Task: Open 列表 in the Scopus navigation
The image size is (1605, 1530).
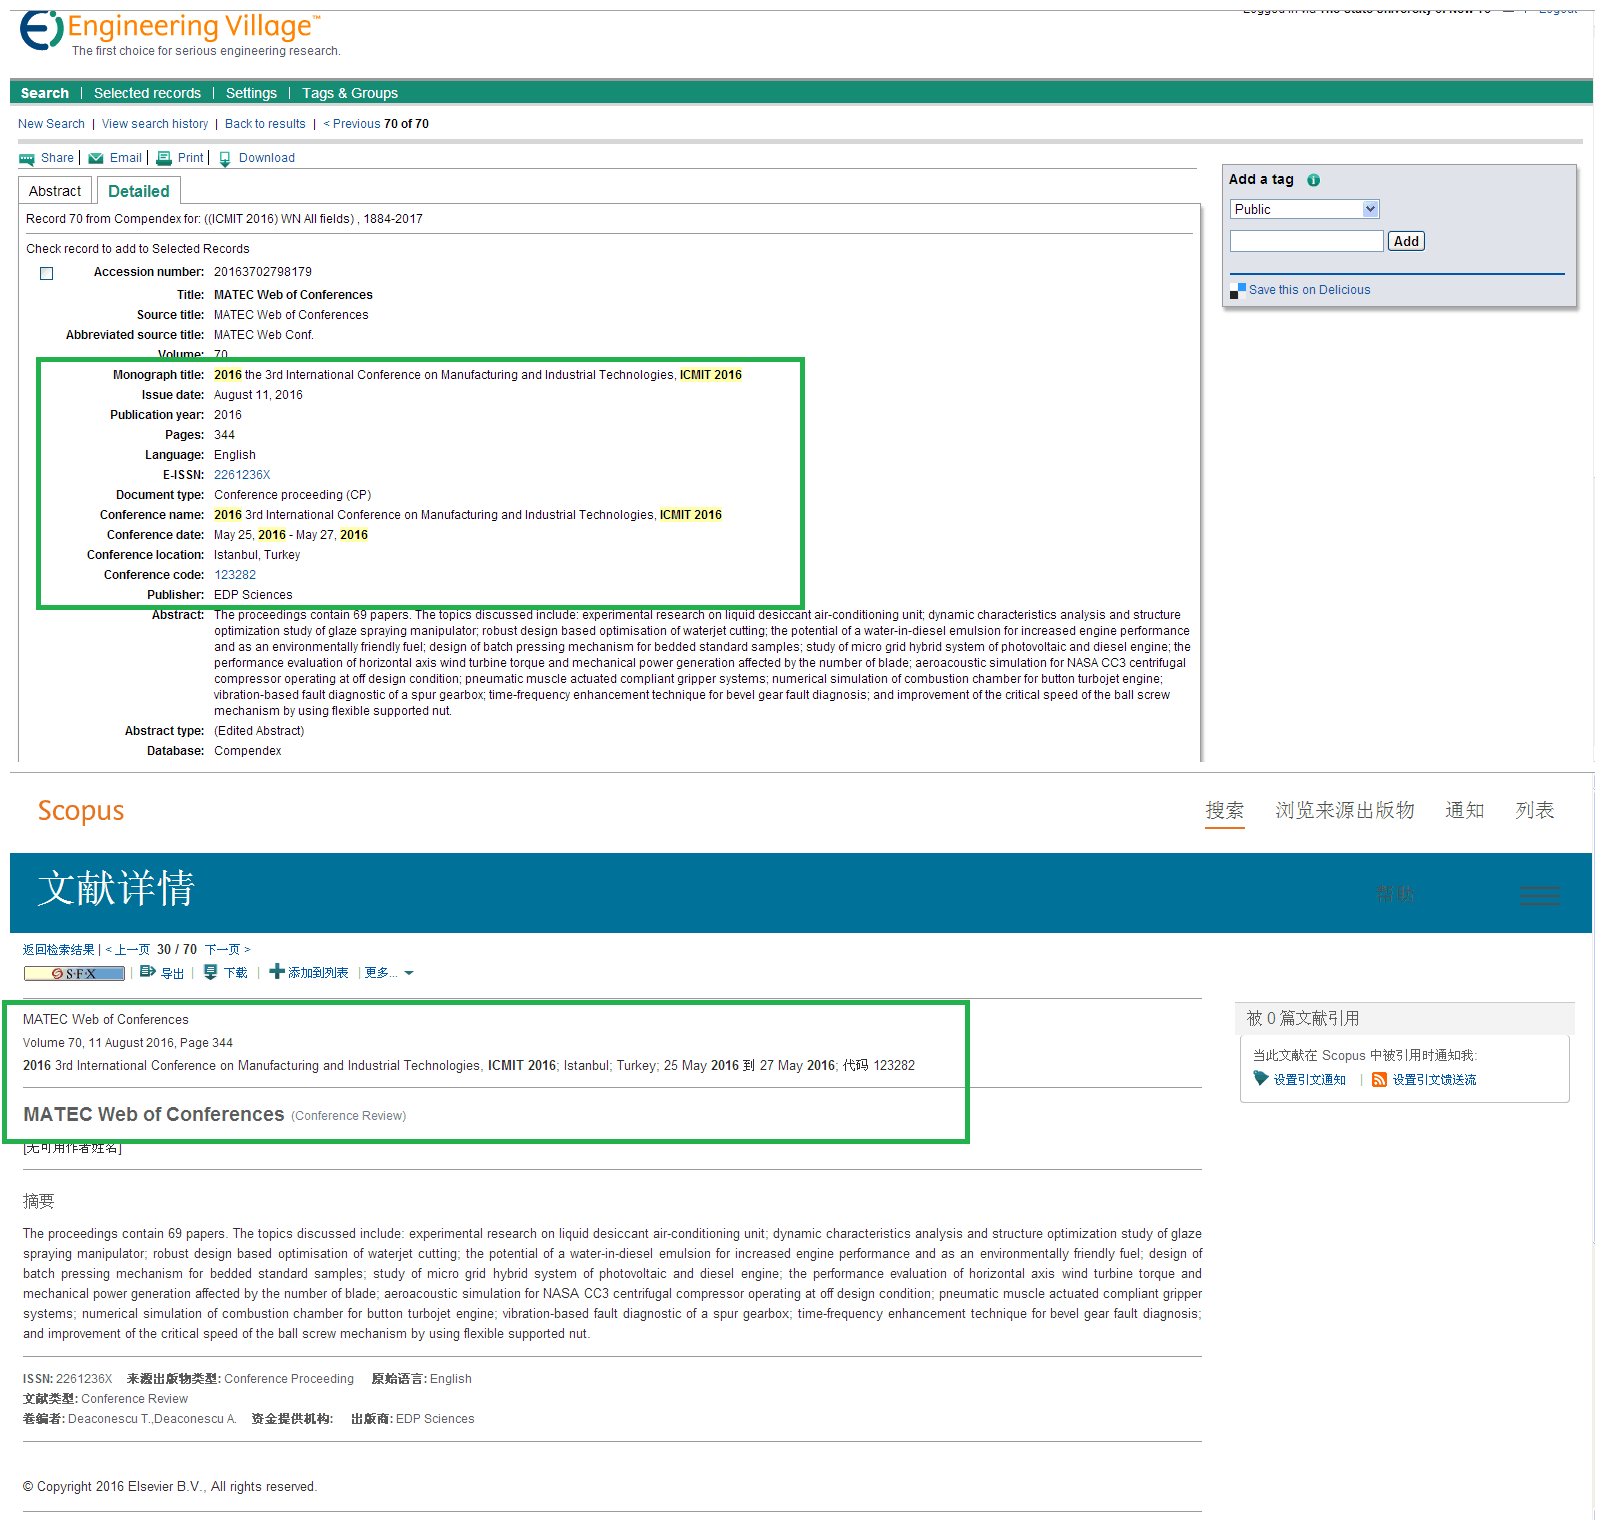Action: (x=1535, y=810)
